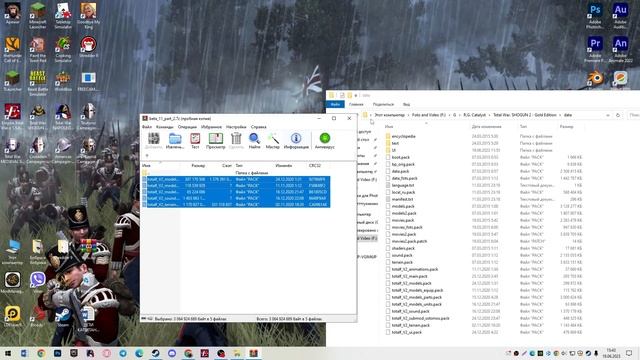Click the Add (Добавить) archive icon in WinRAR
Viewport: 640px width, 360px height.
click(x=153, y=141)
